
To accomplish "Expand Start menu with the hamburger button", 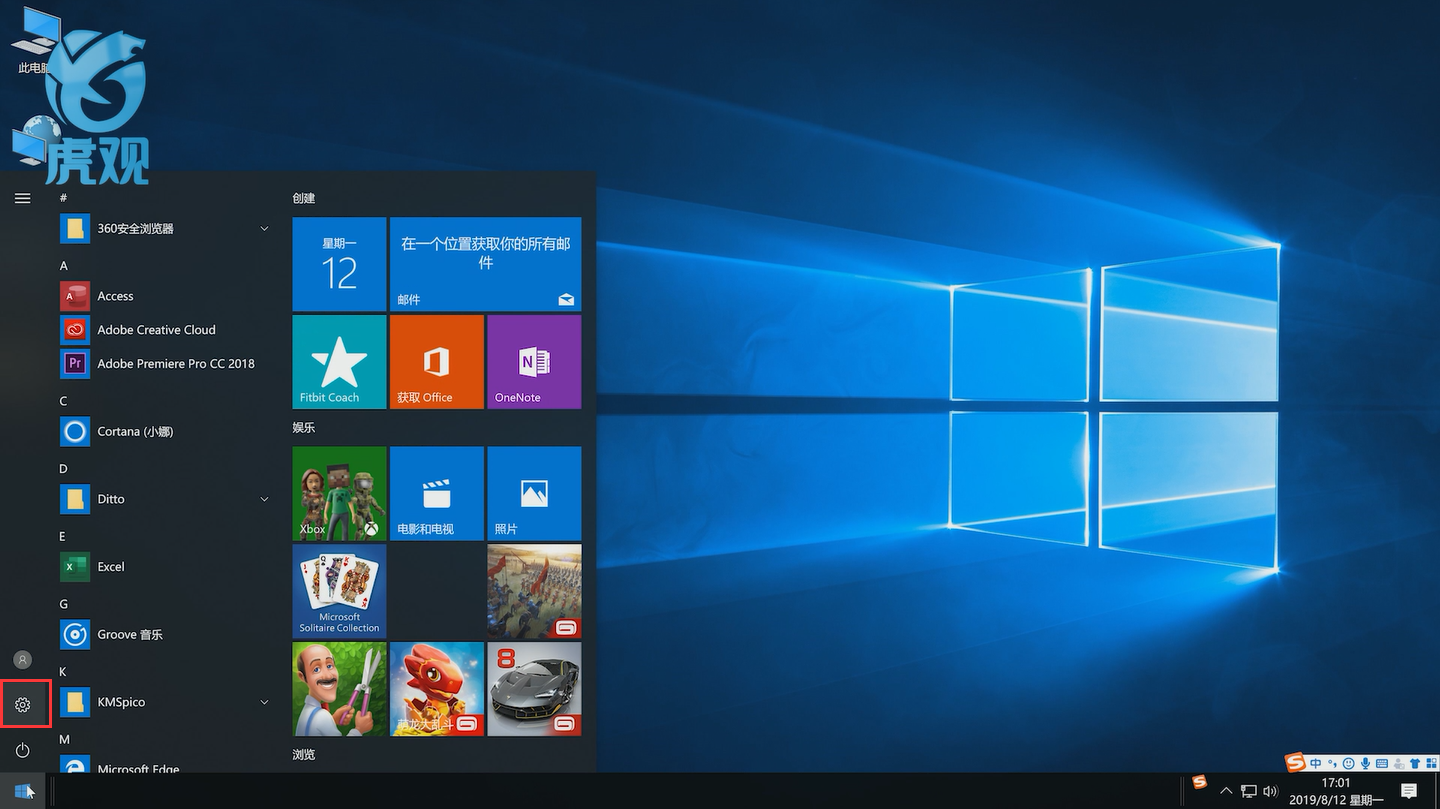I will pyautogui.click(x=22, y=198).
